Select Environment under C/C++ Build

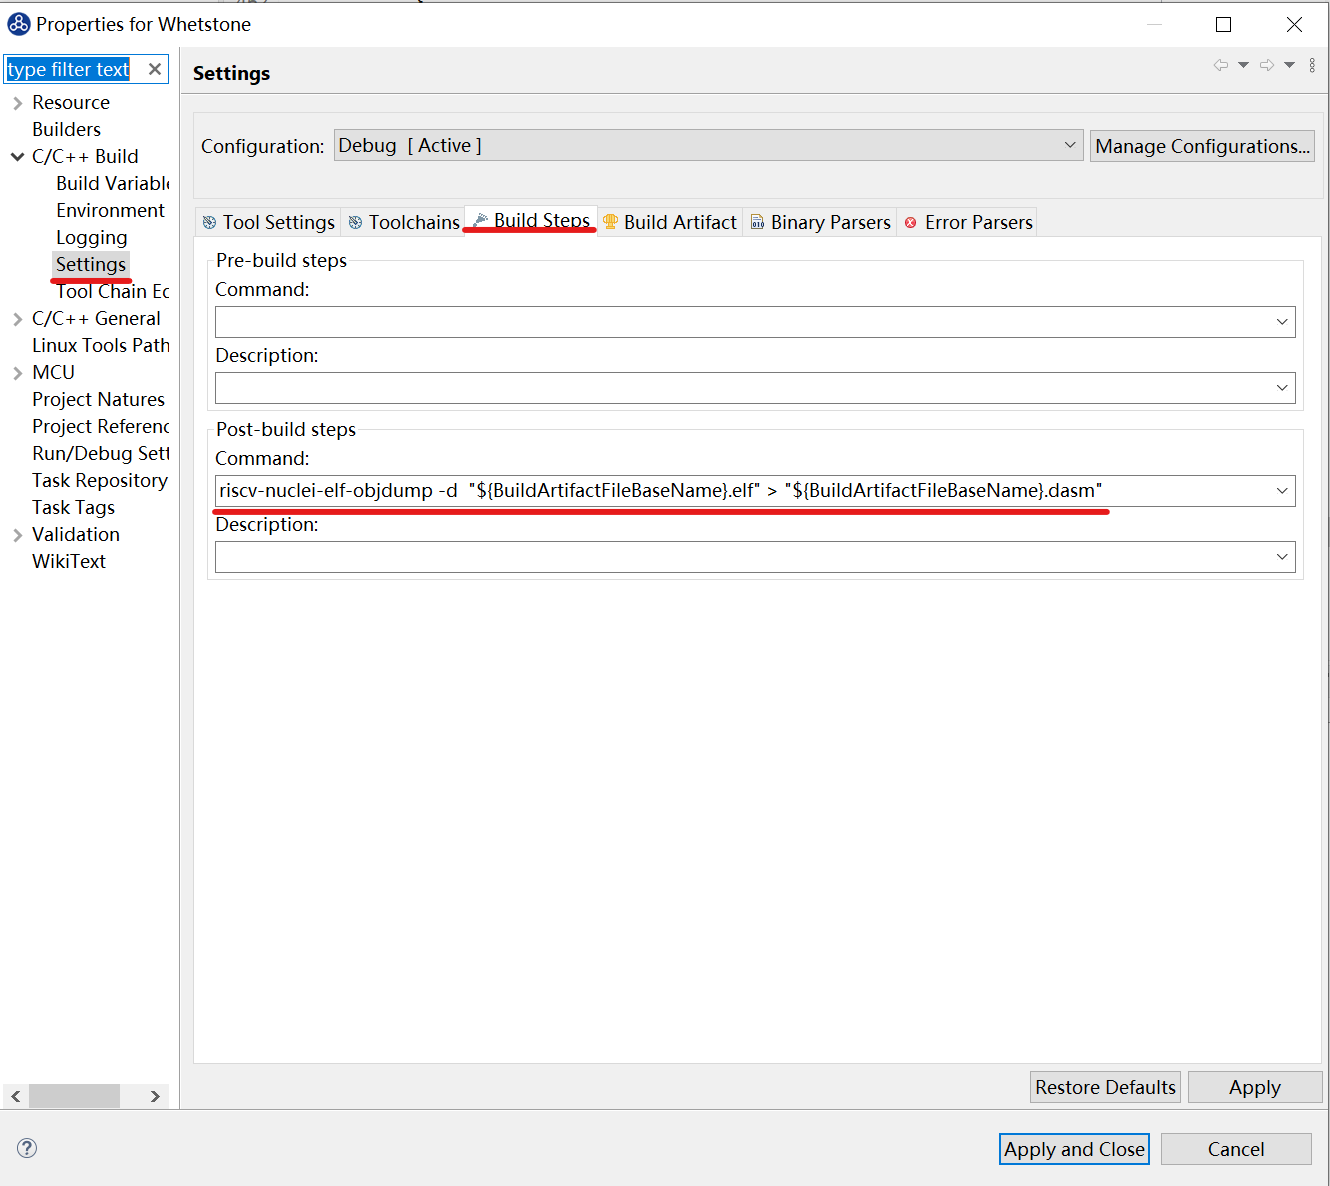point(110,211)
